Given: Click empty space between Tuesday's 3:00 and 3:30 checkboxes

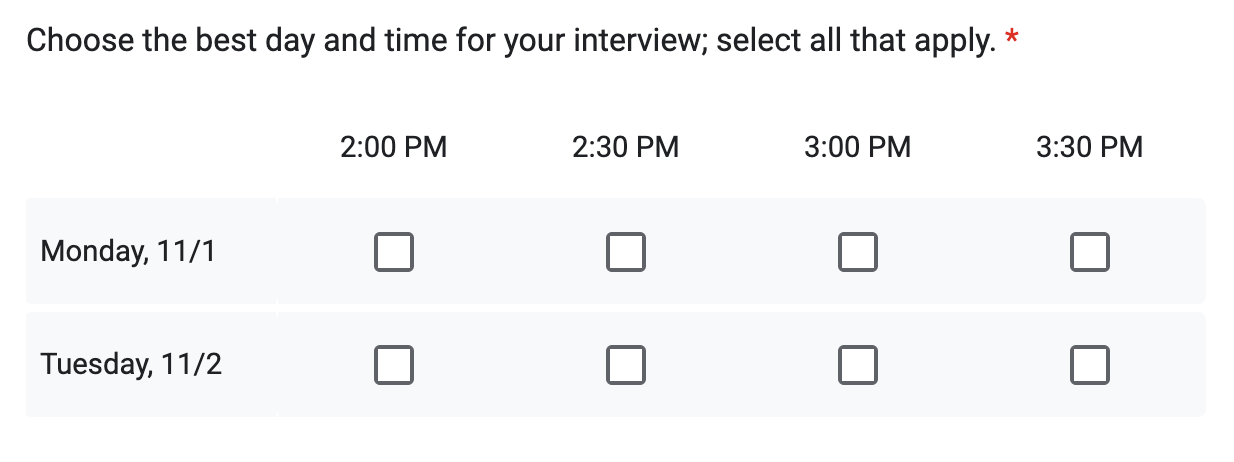Looking at the screenshot, I should click(974, 365).
